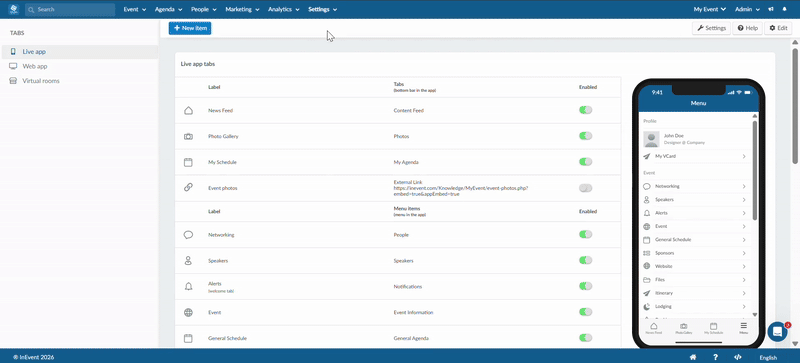This screenshot has width=800, height=363.
Task: Click John Doe avatar in phone preview
Action: point(651,139)
